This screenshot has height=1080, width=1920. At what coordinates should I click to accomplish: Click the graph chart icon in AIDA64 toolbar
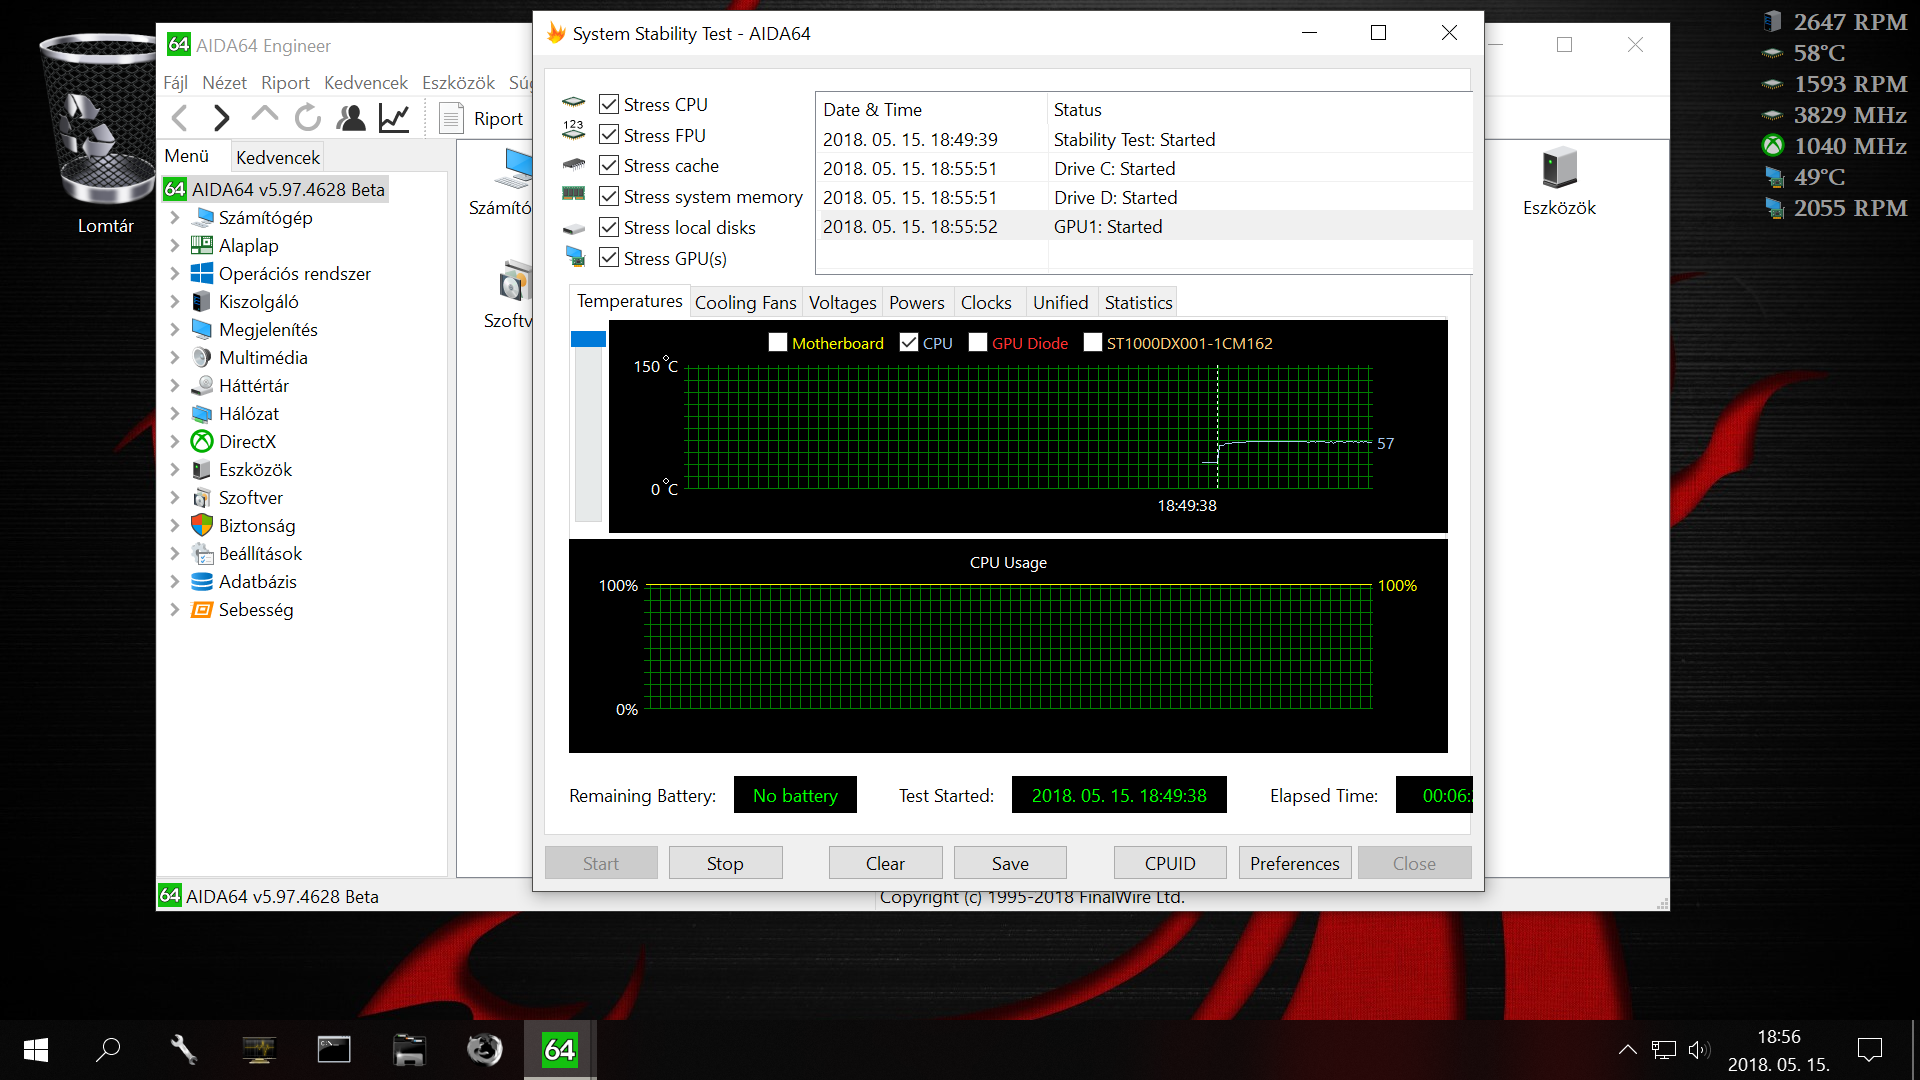point(394,118)
